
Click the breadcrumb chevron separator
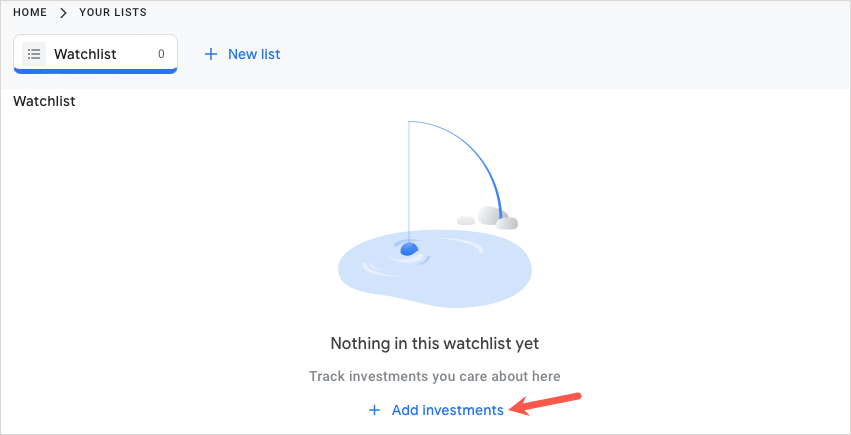click(63, 13)
